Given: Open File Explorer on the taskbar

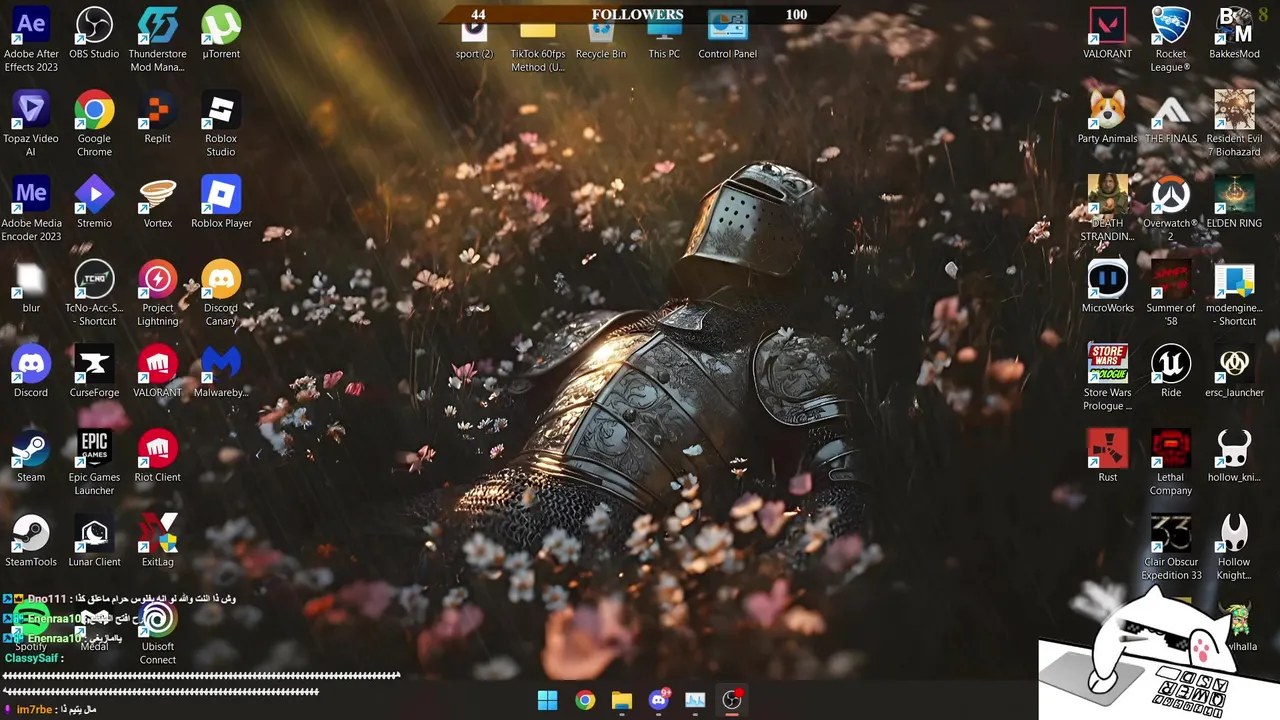Looking at the screenshot, I should 622,700.
